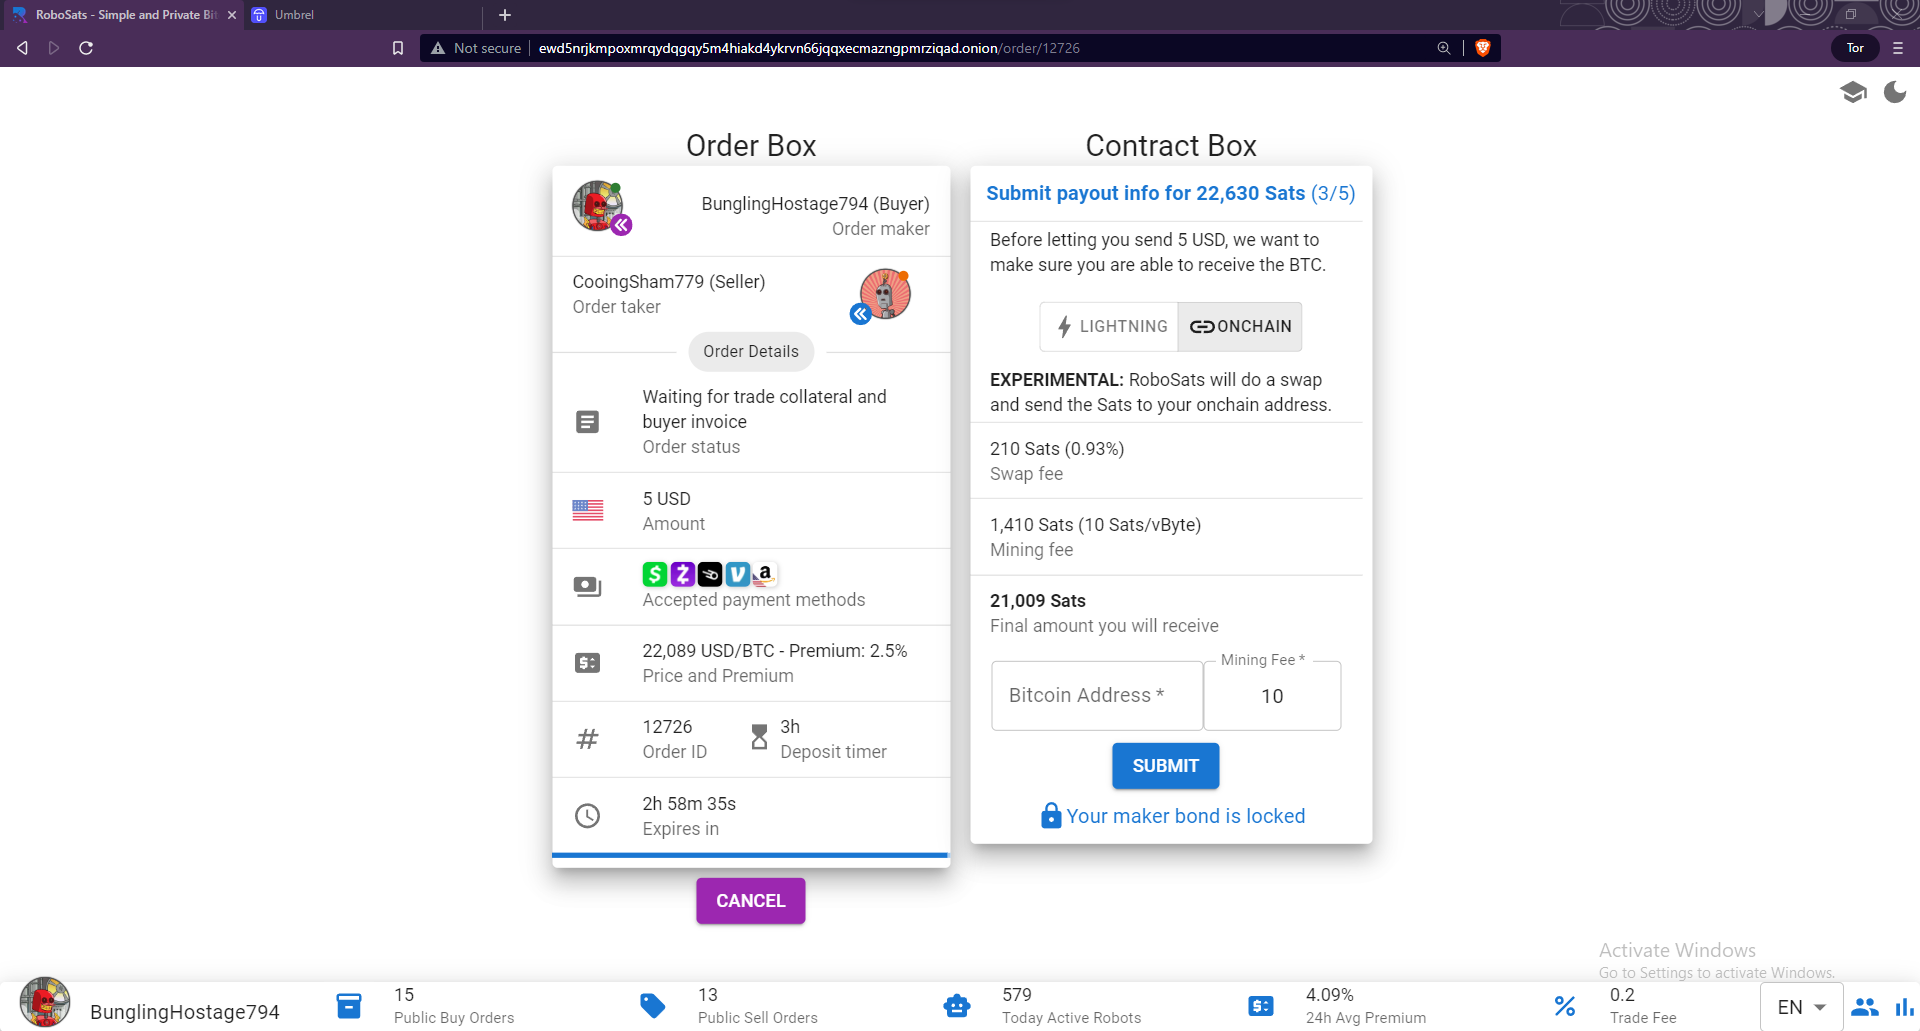The height and width of the screenshot is (1031, 1920).
Task: Toggle dark mode moon icon
Action: [1894, 93]
